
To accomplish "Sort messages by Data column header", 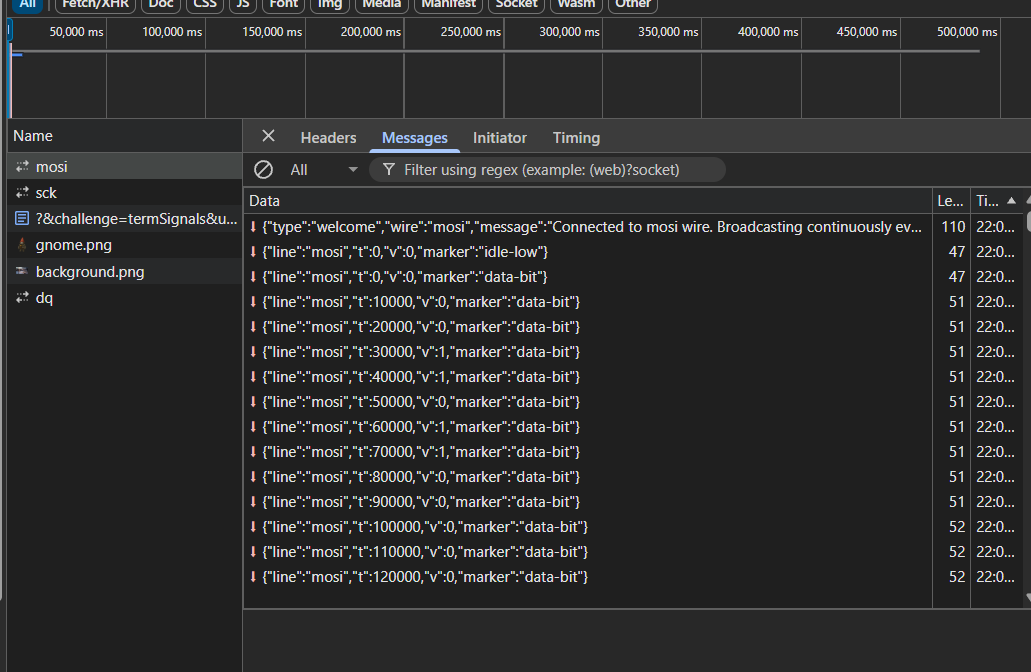I will [588, 201].
